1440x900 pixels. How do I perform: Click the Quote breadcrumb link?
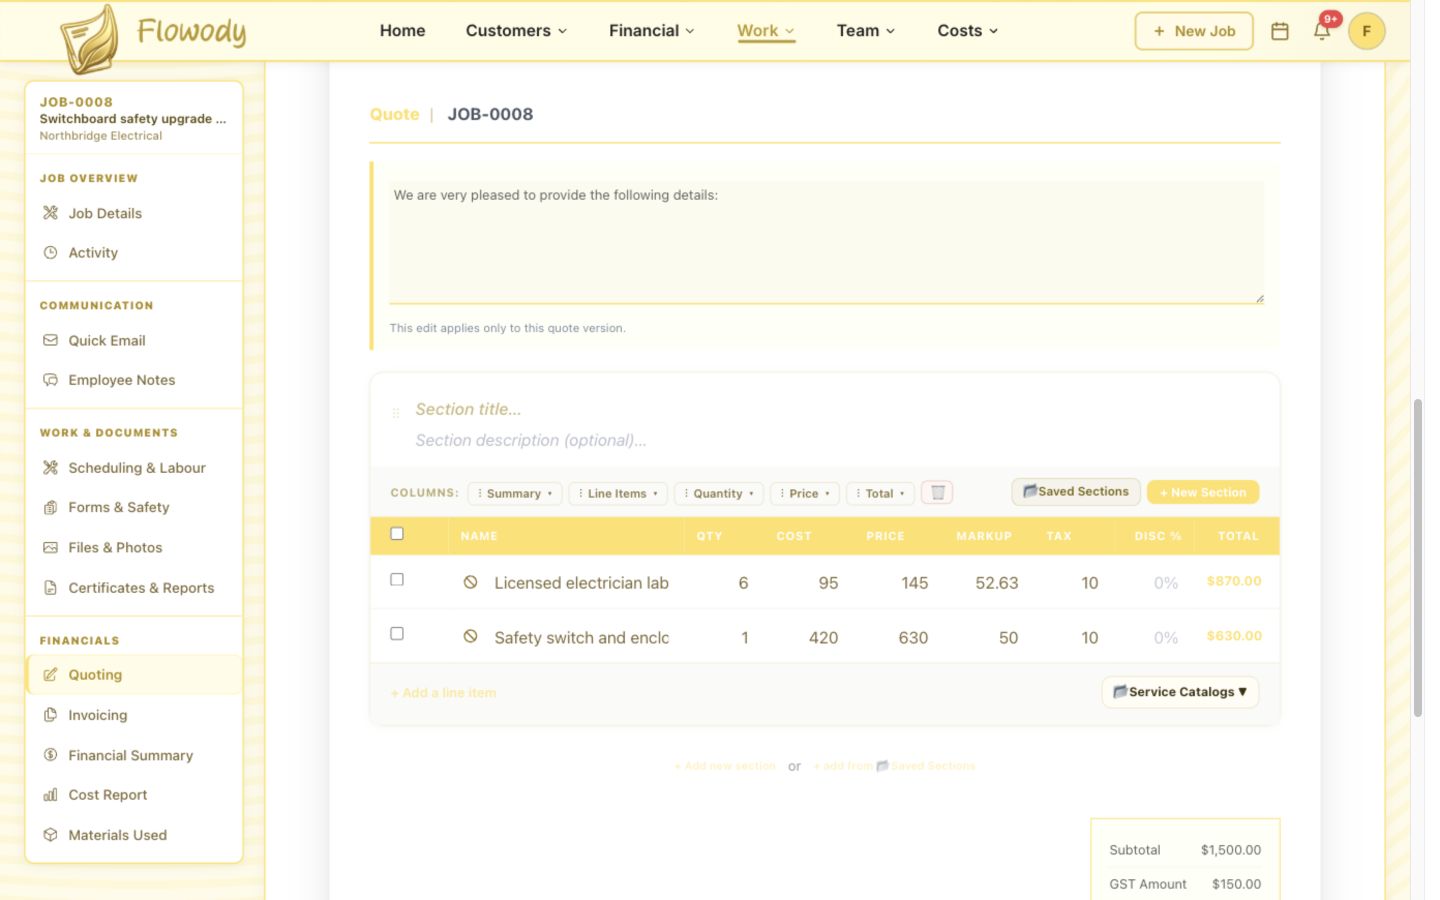point(394,114)
